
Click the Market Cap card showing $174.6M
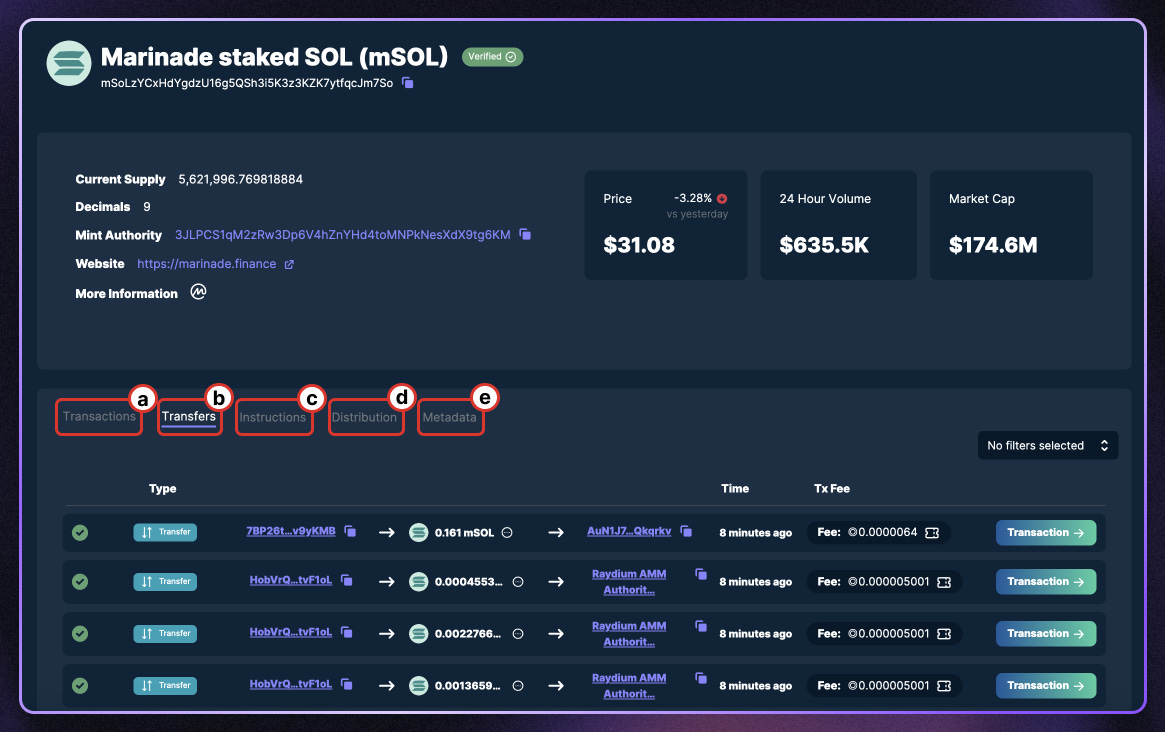tap(1011, 225)
